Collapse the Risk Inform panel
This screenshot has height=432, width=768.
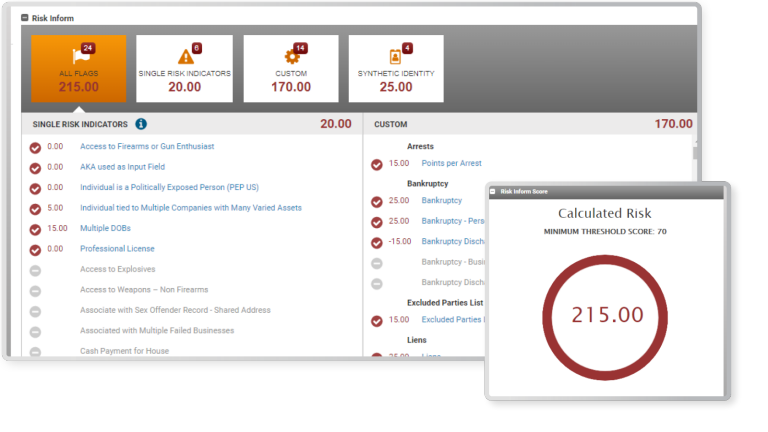pyautogui.click(x=25, y=18)
